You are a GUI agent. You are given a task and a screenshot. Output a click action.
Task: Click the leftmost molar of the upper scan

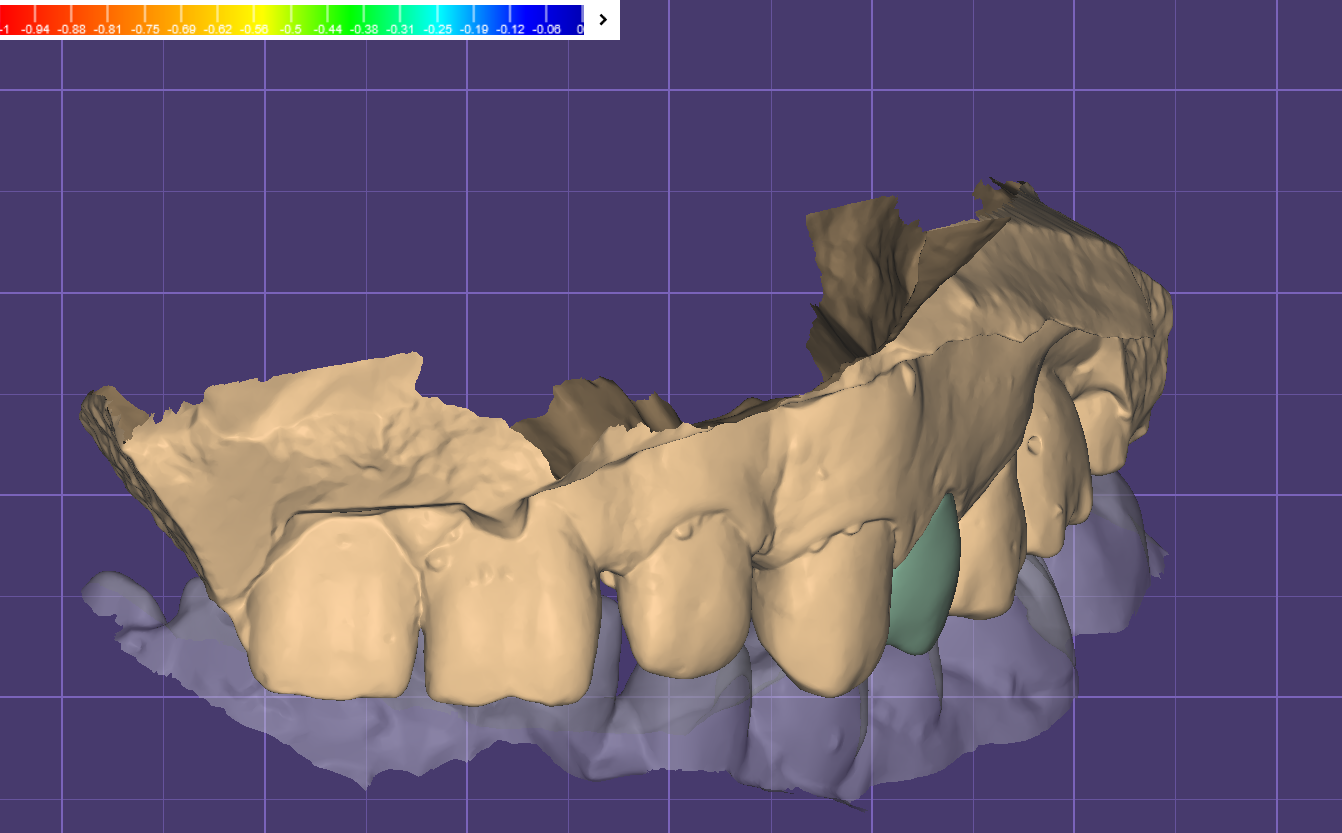330,620
